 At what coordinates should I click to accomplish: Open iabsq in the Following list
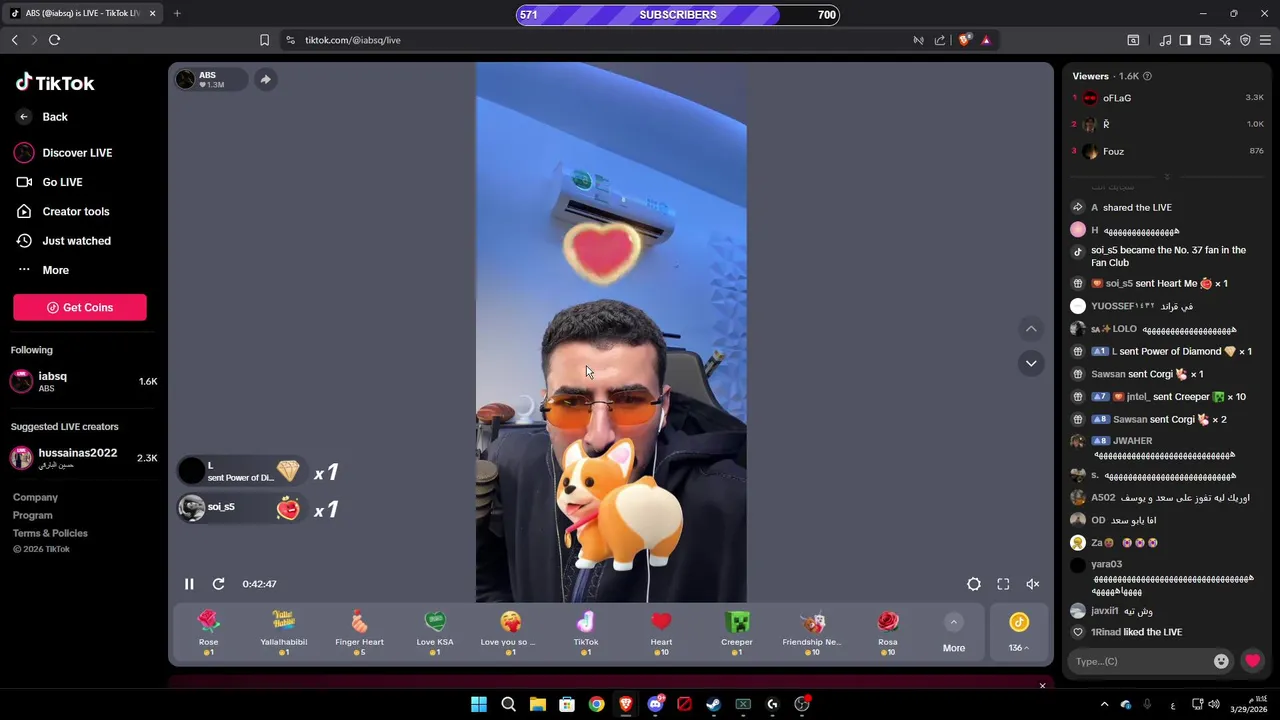83,381
